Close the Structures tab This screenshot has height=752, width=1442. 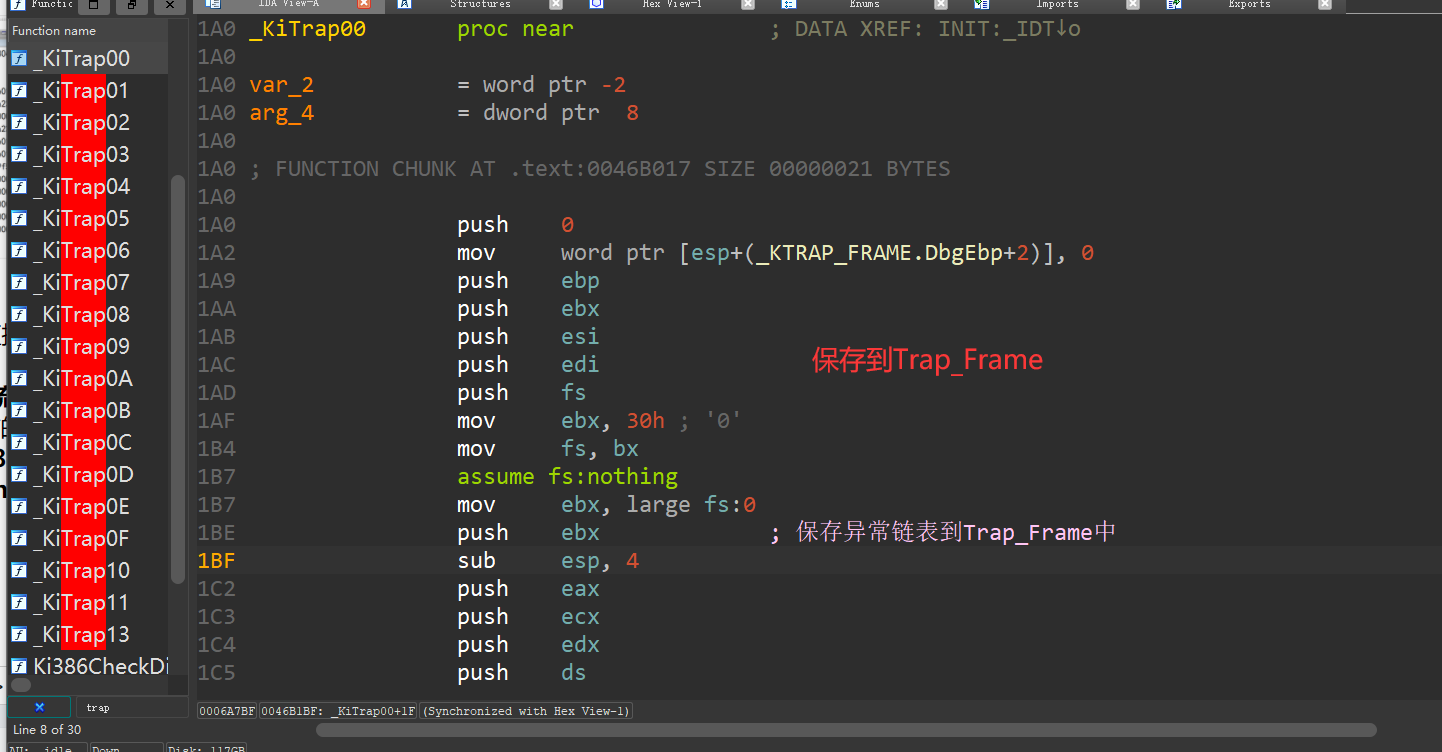[x=556, y=4]
